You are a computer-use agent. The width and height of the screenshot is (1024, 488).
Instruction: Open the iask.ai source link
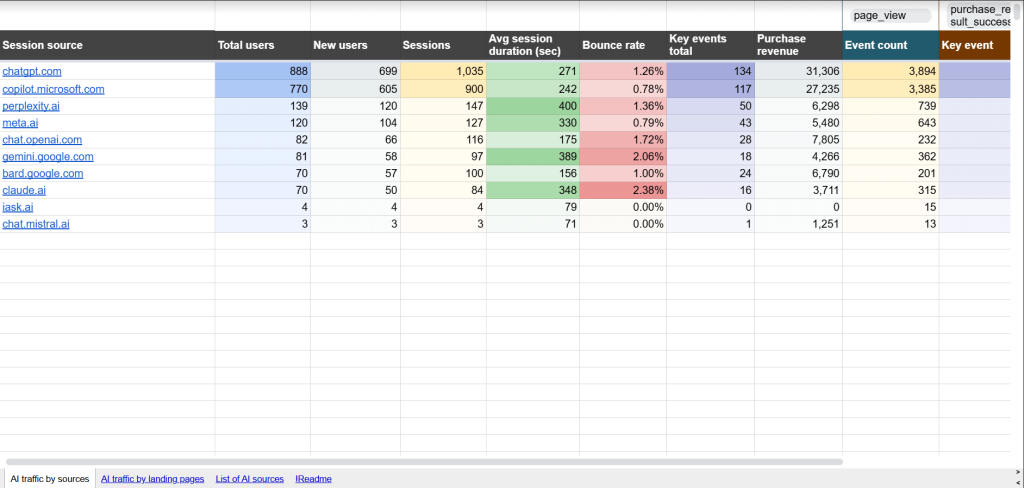tap(18, 208)
